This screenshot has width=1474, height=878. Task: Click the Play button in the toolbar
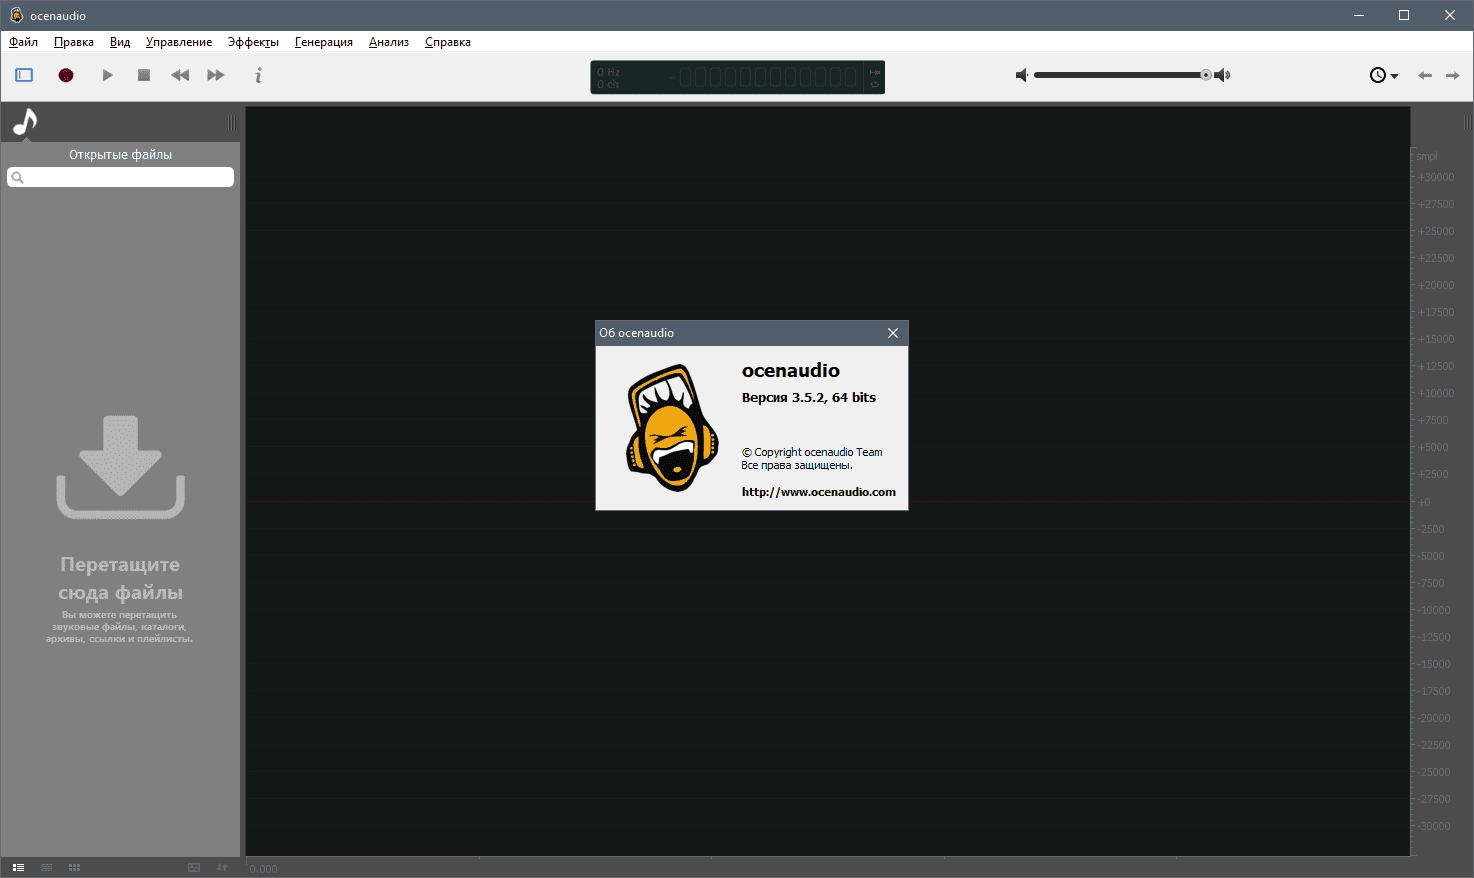[107, 75]
